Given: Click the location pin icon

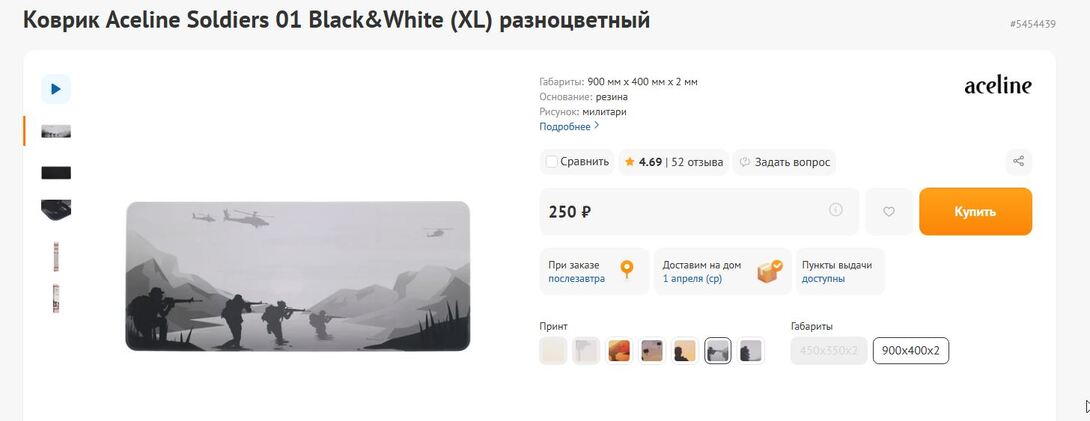Looking at the screenshot, I should pyautogui.click(x=627, y=270).
